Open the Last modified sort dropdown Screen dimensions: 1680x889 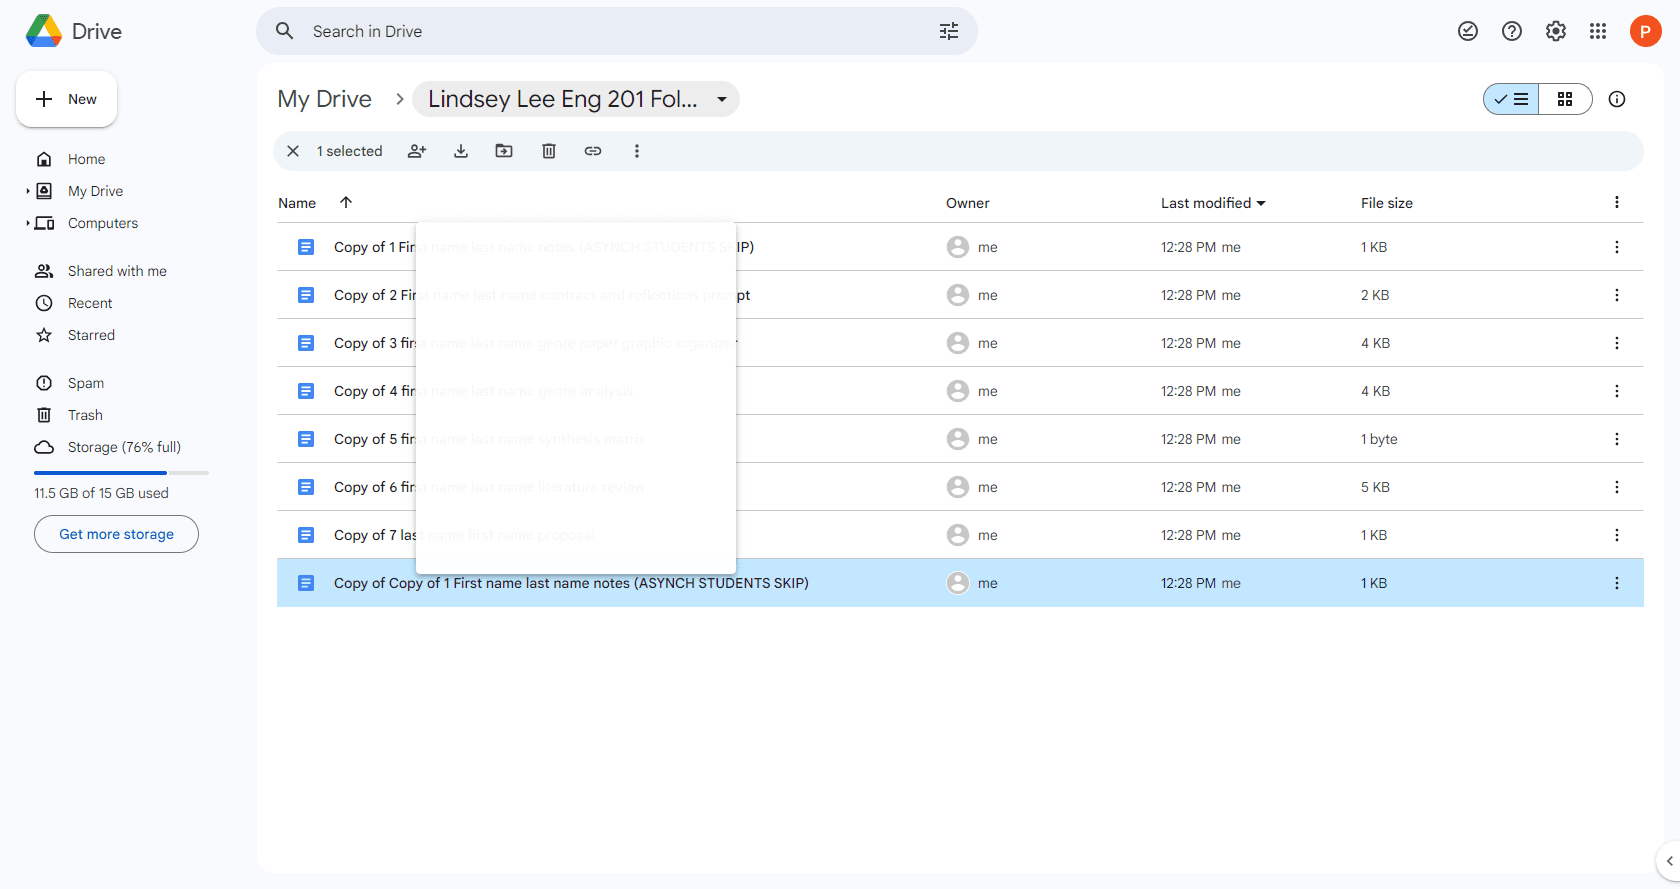pos(1213,203)
